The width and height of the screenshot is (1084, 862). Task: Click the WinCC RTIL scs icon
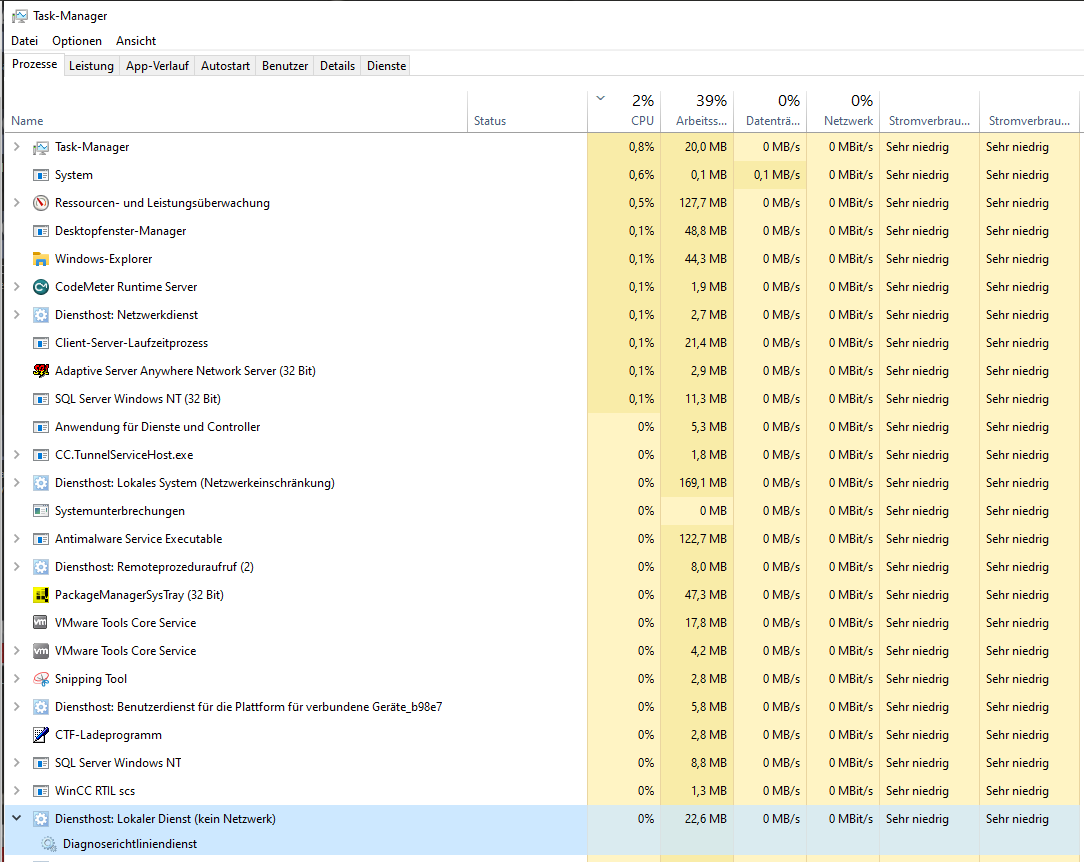pyautogui.click(x=41, y=791)
